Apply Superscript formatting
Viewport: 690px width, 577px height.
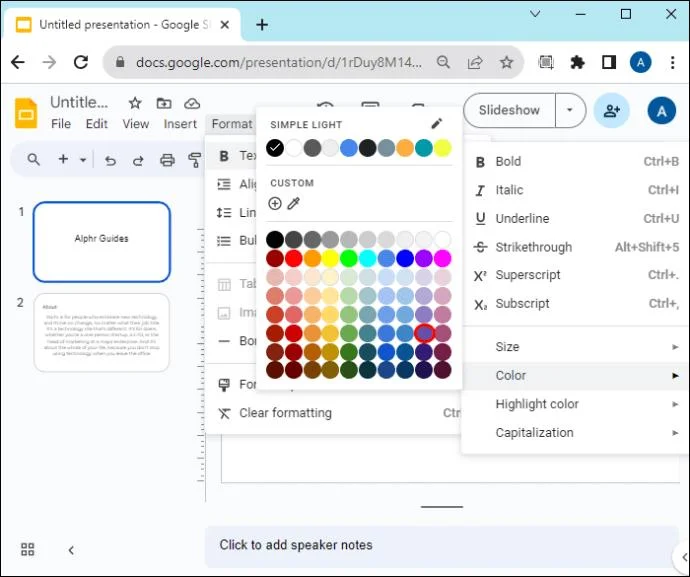coord(576,275)
